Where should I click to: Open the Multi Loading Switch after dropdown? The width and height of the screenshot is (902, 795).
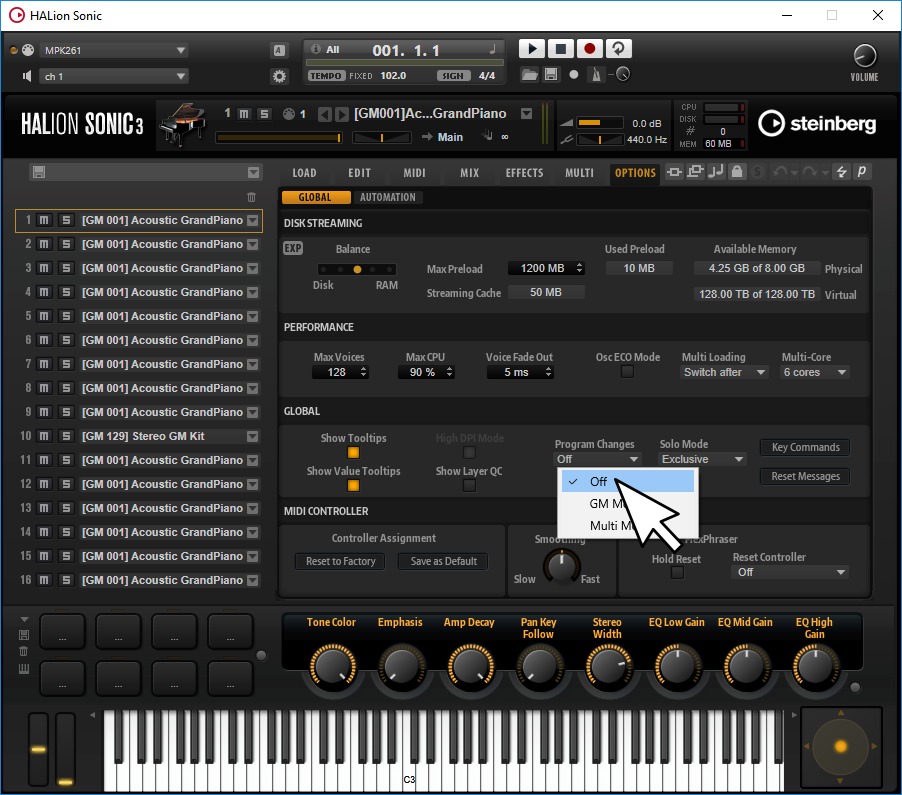(x=724, y=372)
